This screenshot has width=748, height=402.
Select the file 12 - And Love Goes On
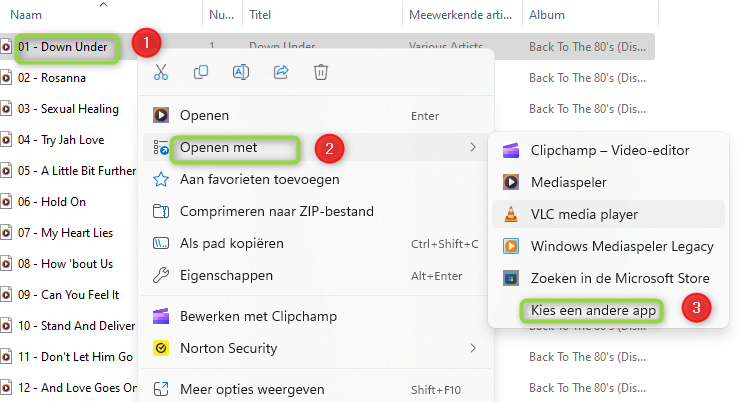click(x=77, y=388)
